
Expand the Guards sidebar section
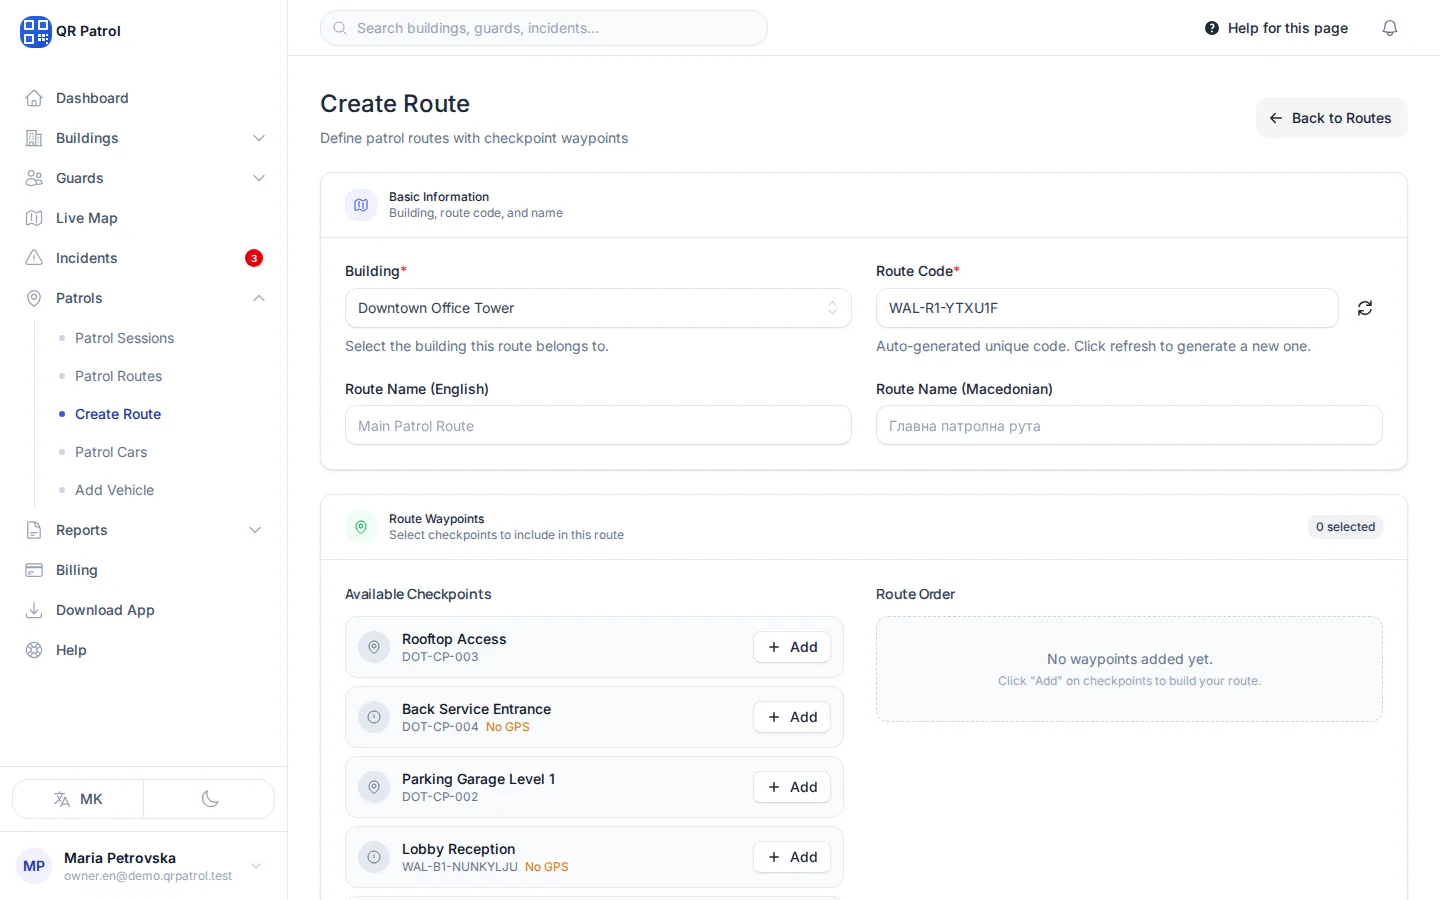(x=144, y=178)
